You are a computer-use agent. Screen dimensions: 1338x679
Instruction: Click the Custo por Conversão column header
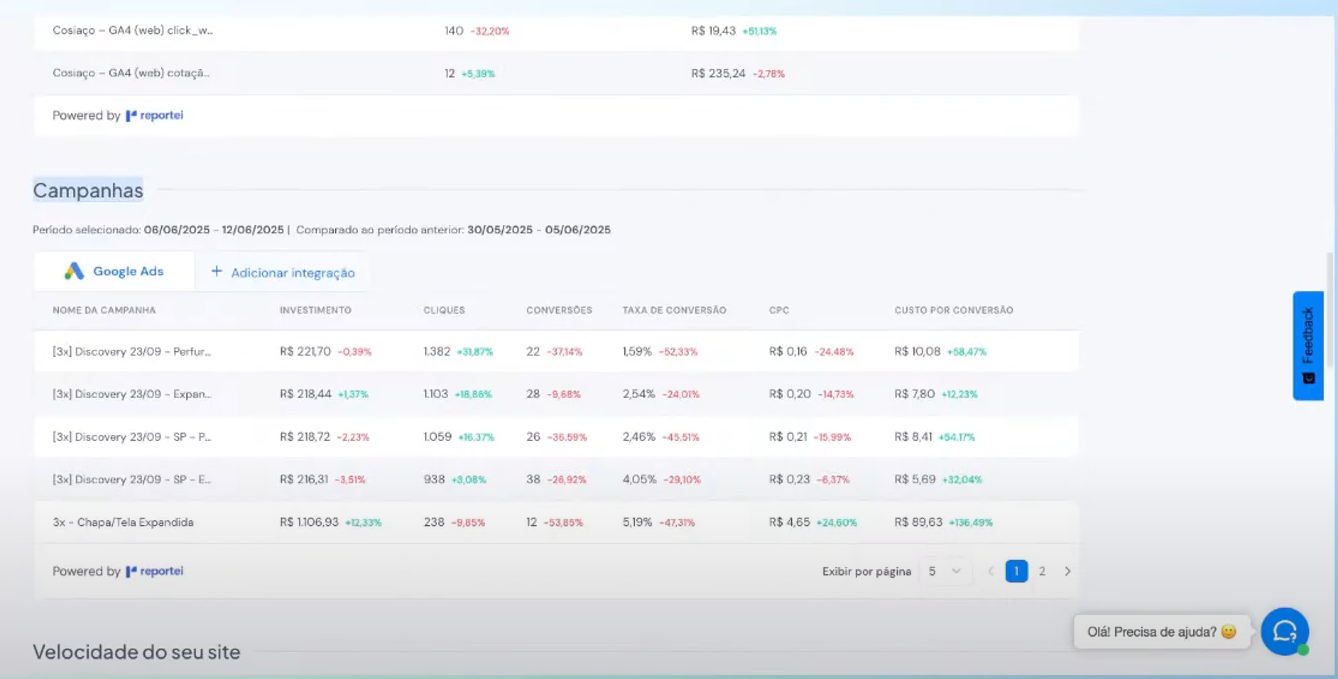coord(953,311)
